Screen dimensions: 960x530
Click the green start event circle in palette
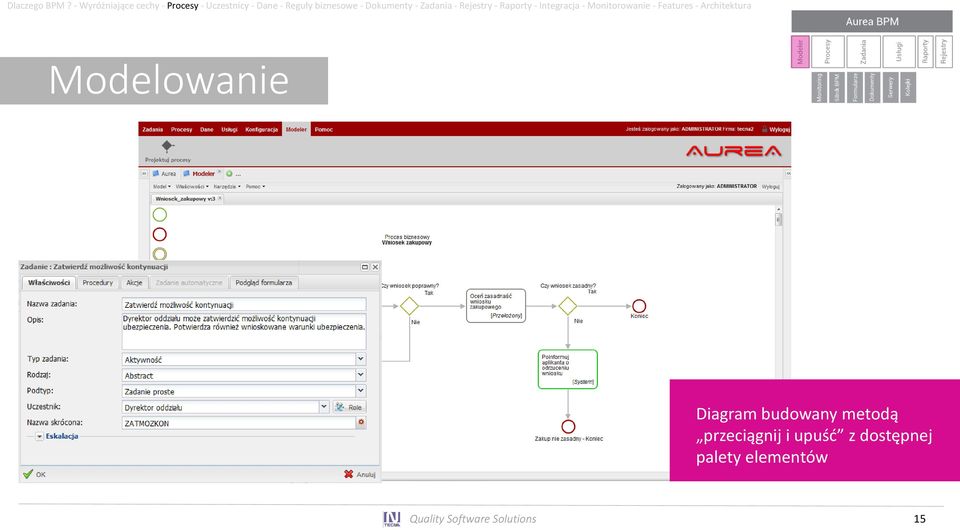point(160,215)
